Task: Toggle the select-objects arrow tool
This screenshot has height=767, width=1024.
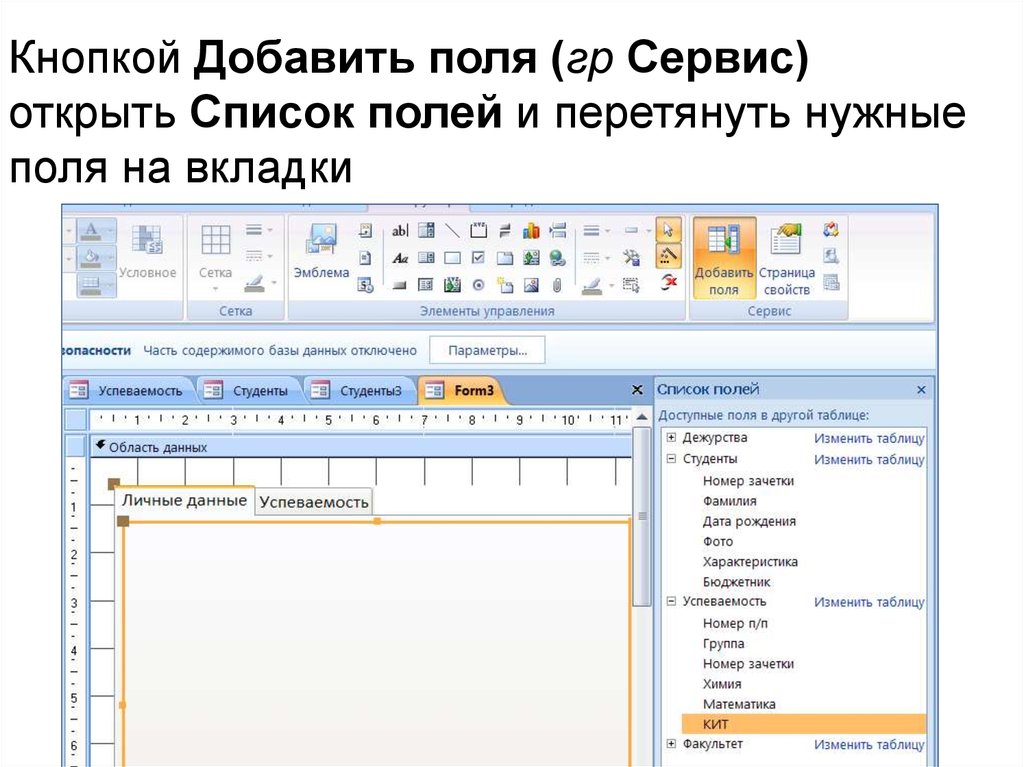Action: pyautogui.click(x=669, y=231)
